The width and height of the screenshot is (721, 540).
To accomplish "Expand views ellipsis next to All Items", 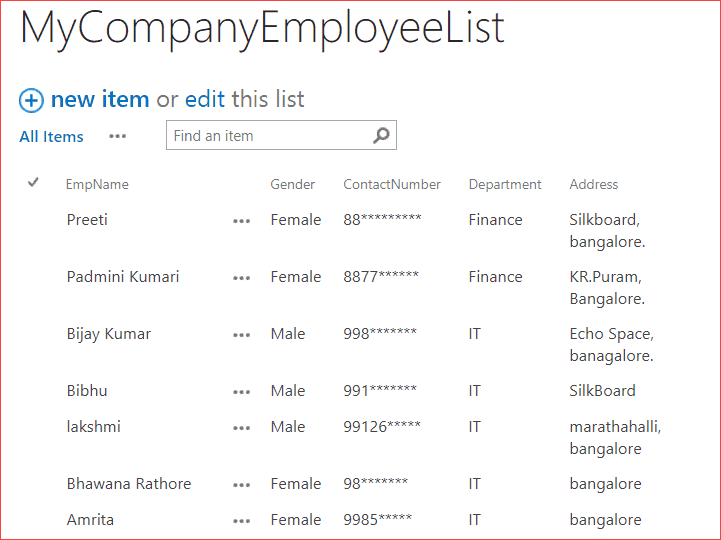I will point(117,136).
